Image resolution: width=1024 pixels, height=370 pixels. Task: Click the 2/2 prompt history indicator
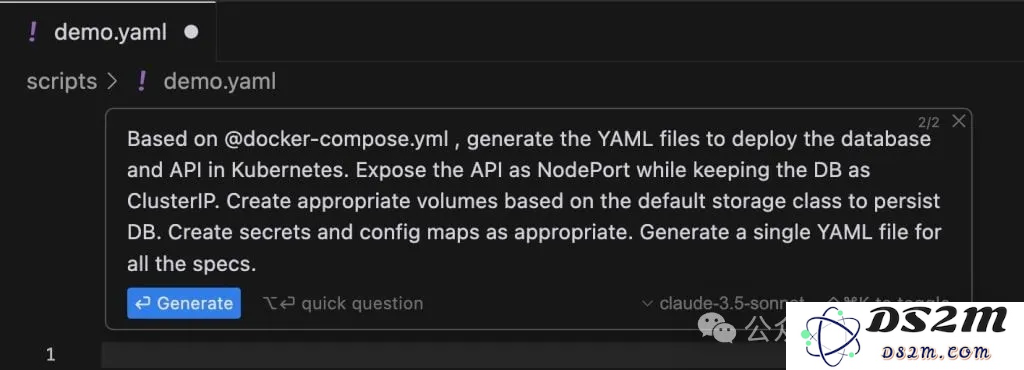click(x=929, y=122)
